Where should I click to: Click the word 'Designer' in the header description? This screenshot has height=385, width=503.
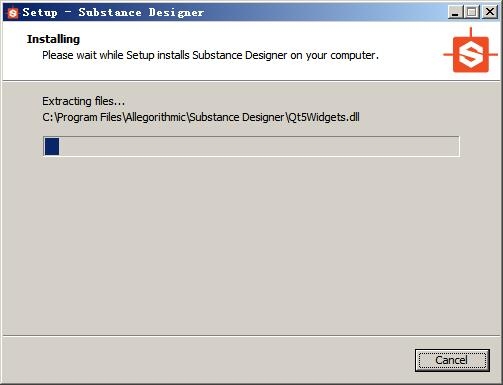click(x=266, y=55)
